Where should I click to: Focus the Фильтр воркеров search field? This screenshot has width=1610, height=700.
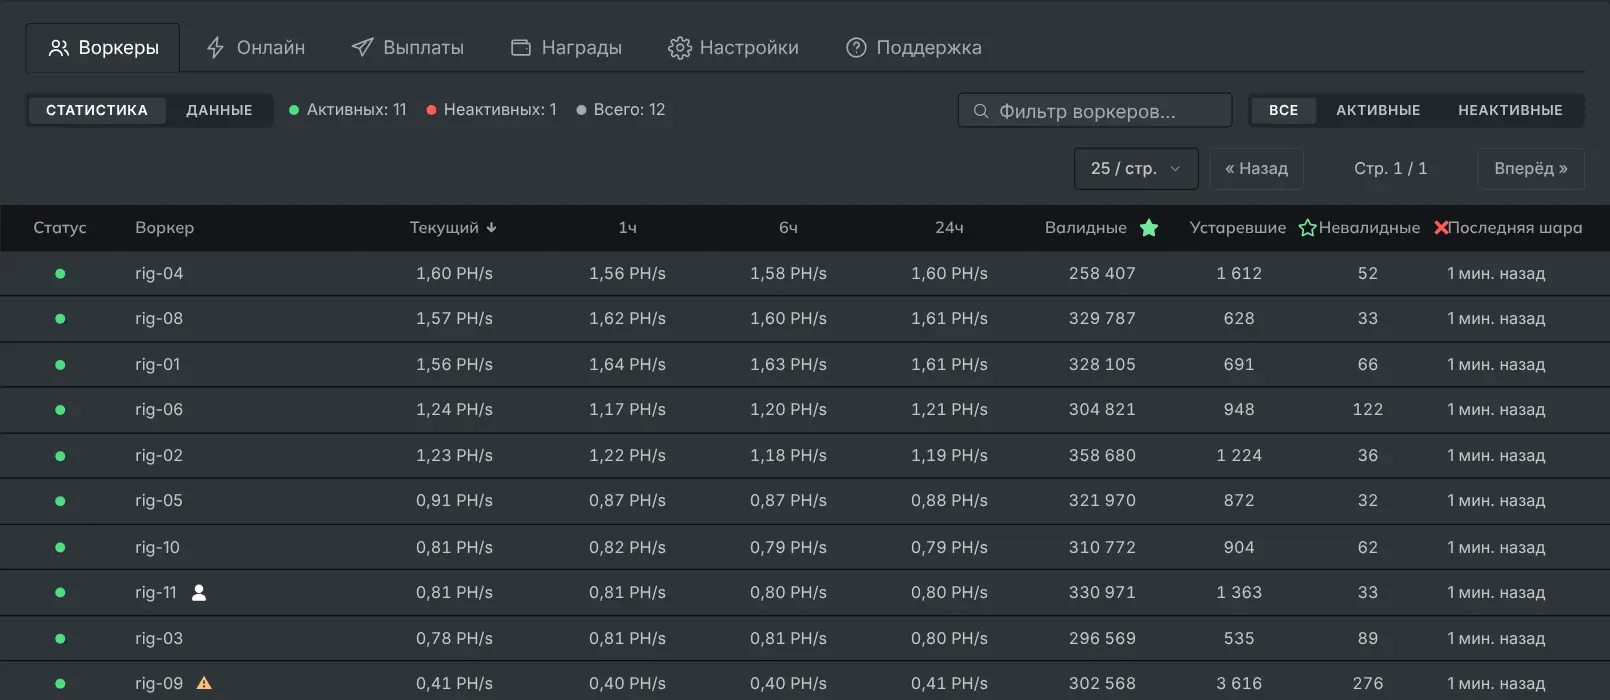[x=1095, y=110]
